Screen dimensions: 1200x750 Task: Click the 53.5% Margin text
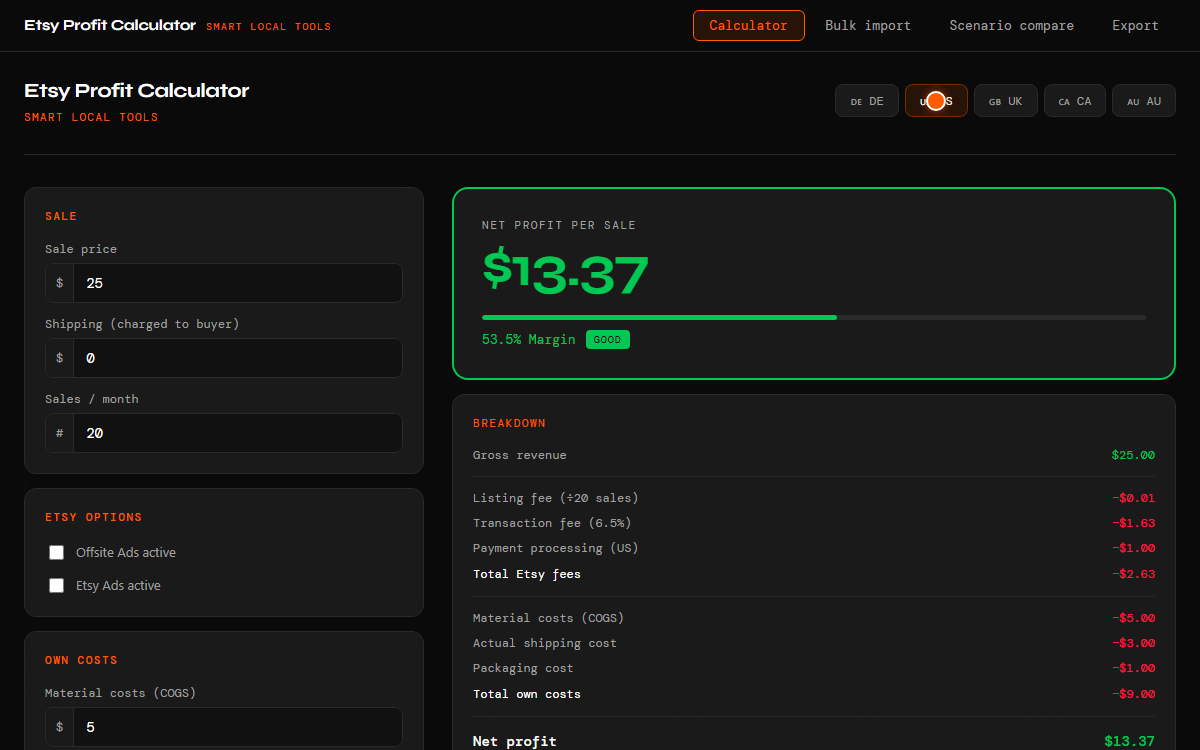[x=529, y=340]
